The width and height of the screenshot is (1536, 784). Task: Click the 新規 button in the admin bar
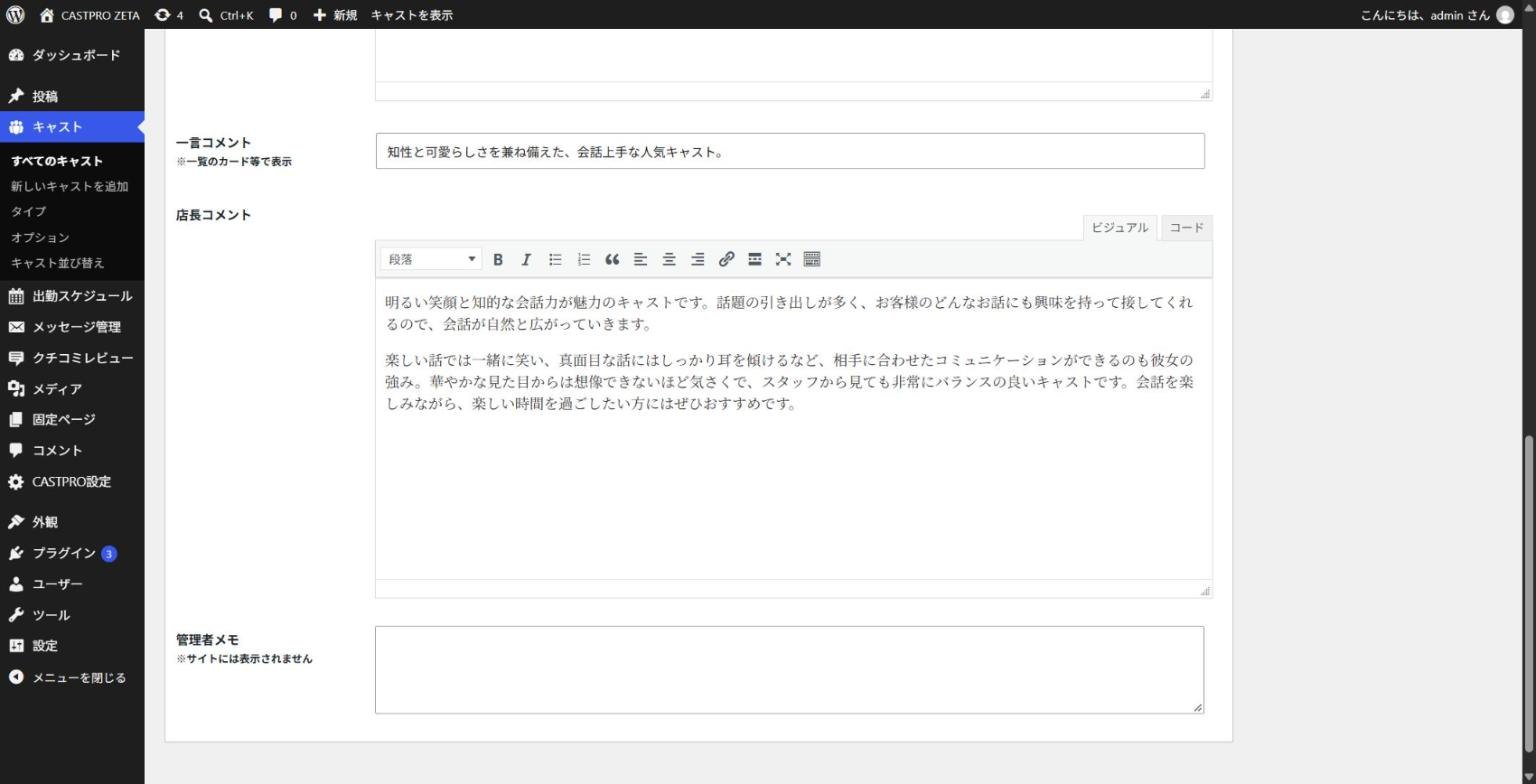(335, 15)
